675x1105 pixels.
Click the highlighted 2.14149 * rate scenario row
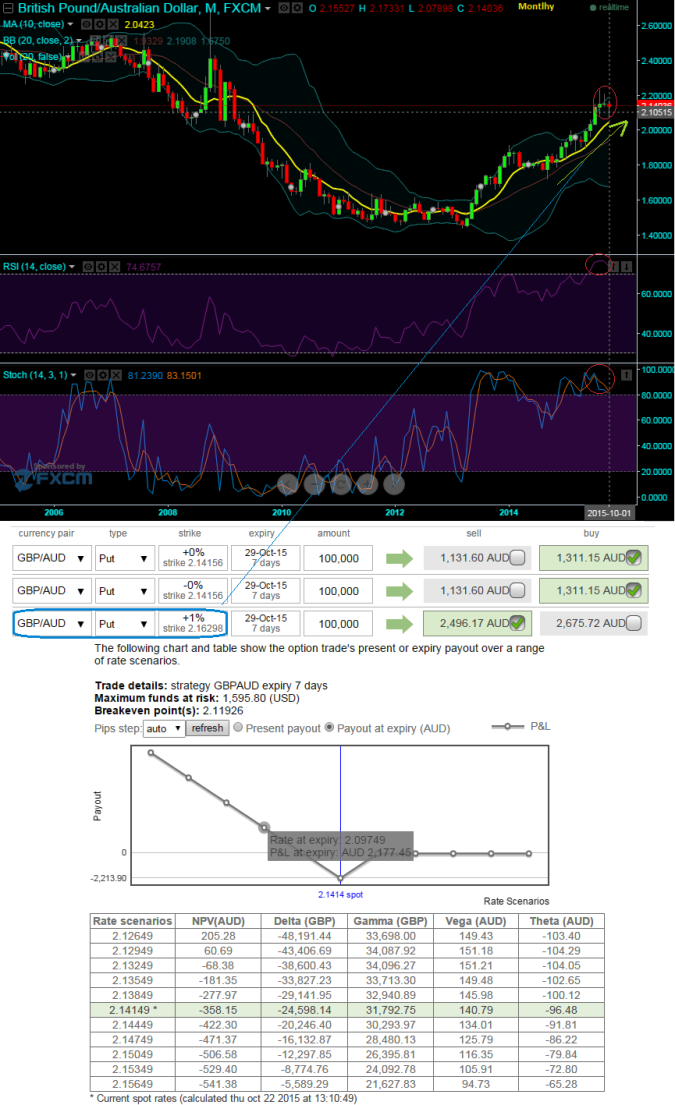coord(347,1010)
